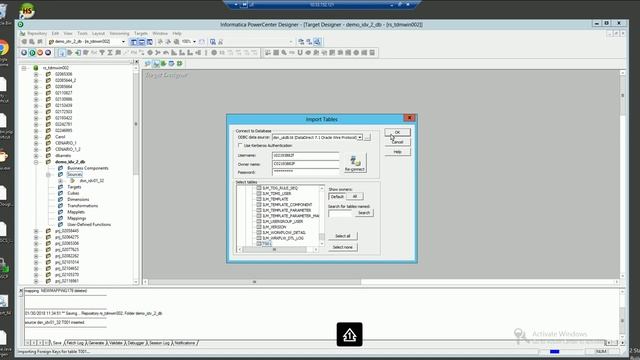Expand the dsn_idv01_32 source node
640x360 pixels.
60,181
